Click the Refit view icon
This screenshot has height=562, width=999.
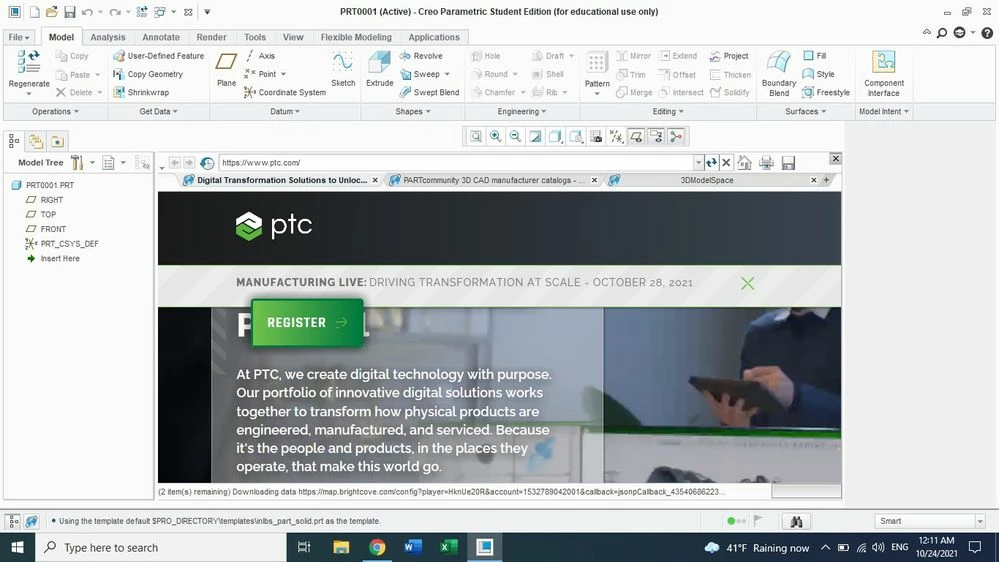(476, 136)
